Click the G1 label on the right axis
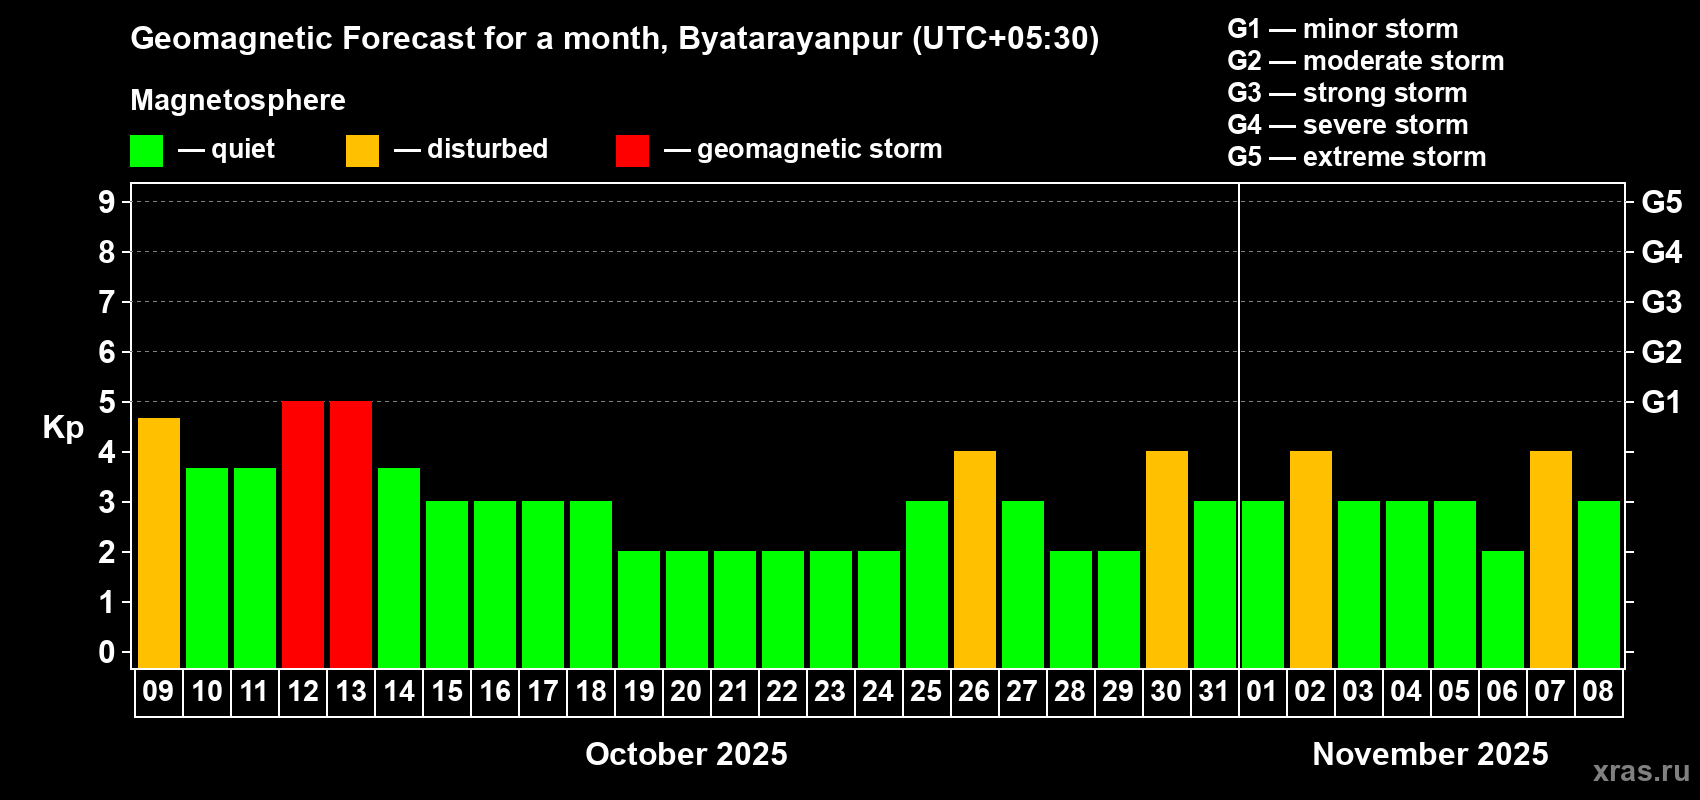 coord(1661,402)
